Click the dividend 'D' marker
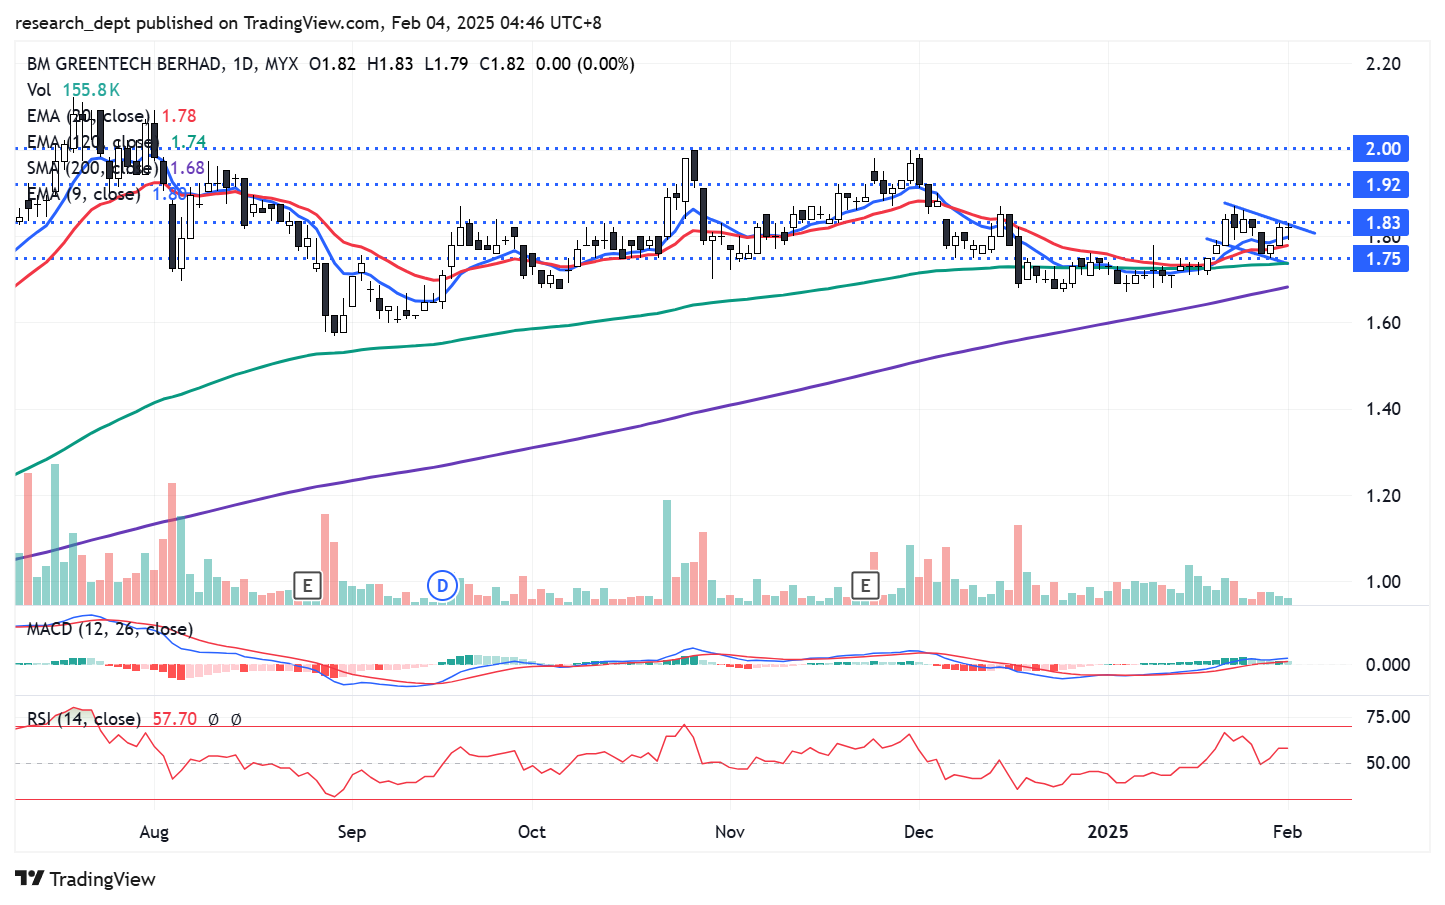 pos(442,585)
